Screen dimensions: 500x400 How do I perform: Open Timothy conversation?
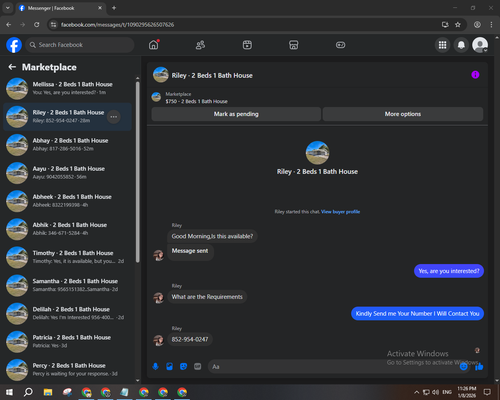point(68,257)
